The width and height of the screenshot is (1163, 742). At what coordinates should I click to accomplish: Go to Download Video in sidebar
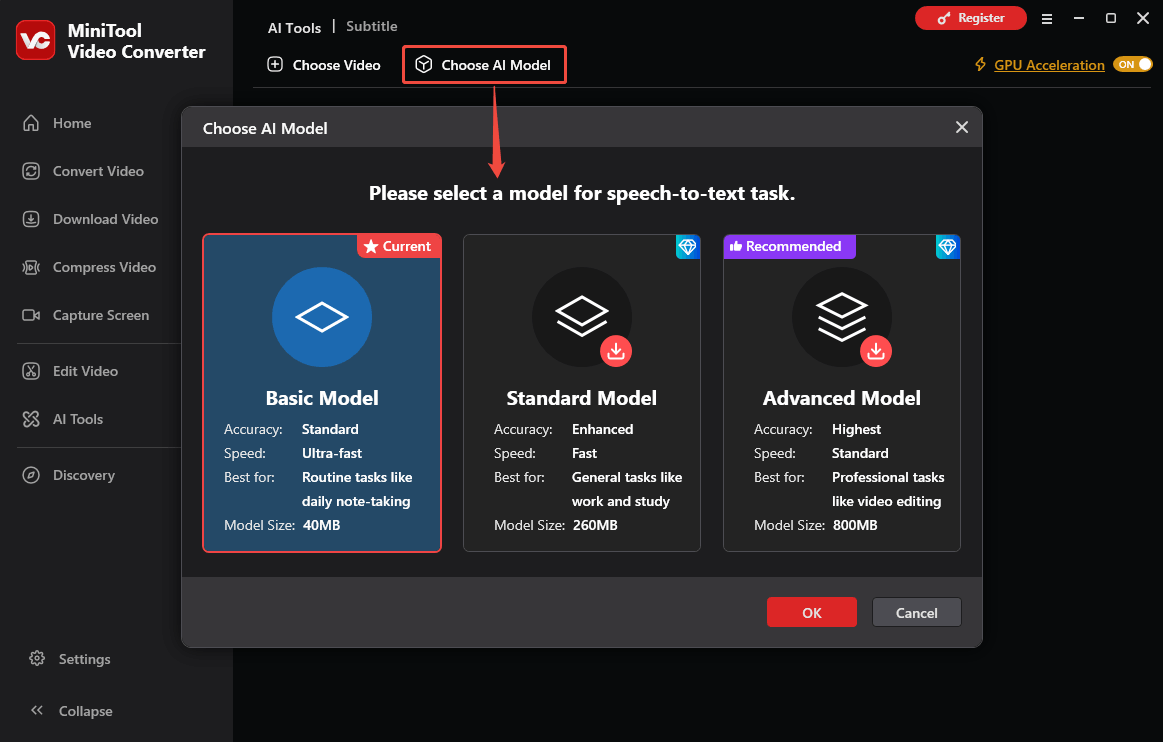tap(90, 220)
